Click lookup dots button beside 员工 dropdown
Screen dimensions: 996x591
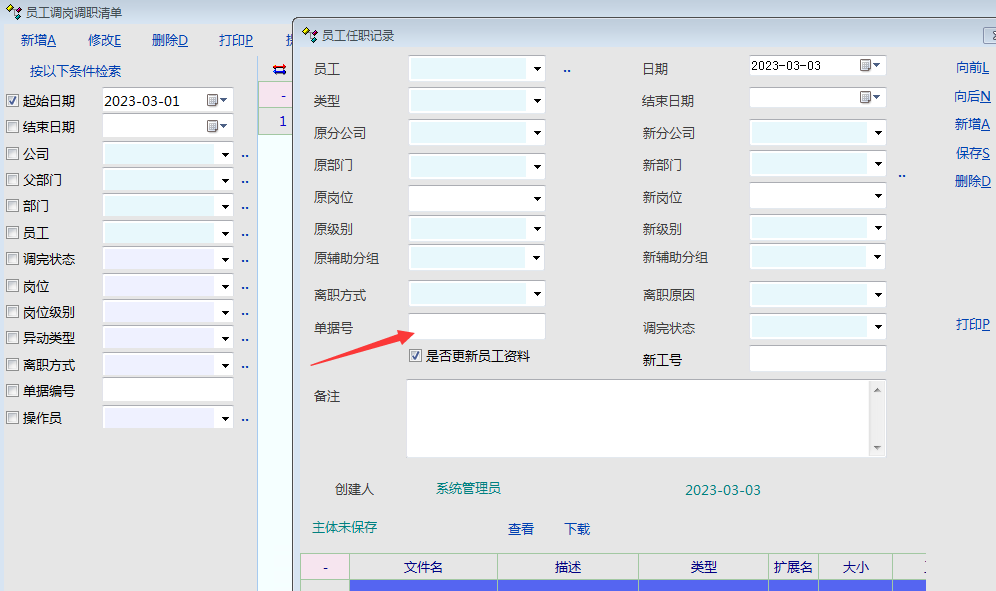point(566,70)
